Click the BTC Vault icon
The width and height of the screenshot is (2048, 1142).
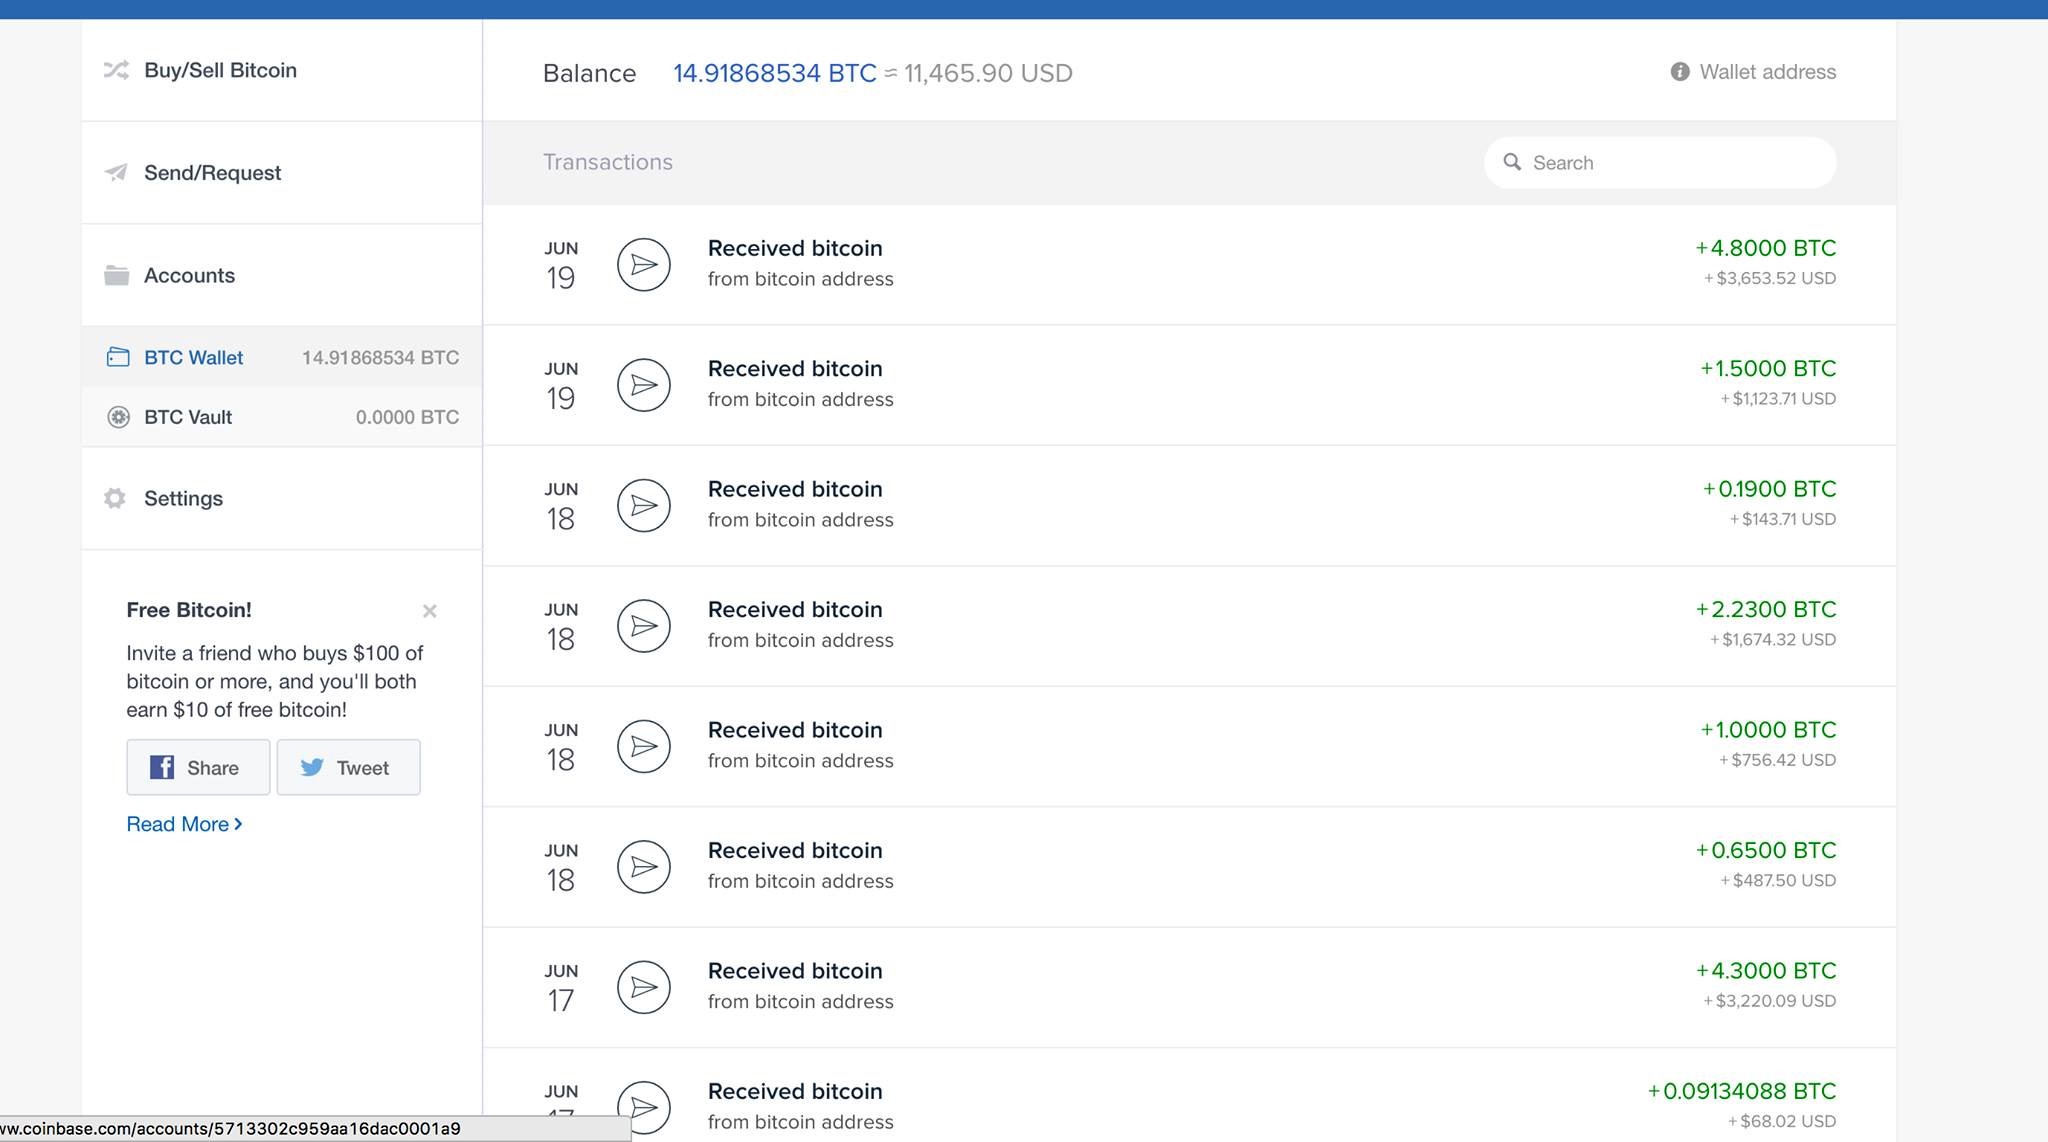pyautogui.click(x=118, y=417)
